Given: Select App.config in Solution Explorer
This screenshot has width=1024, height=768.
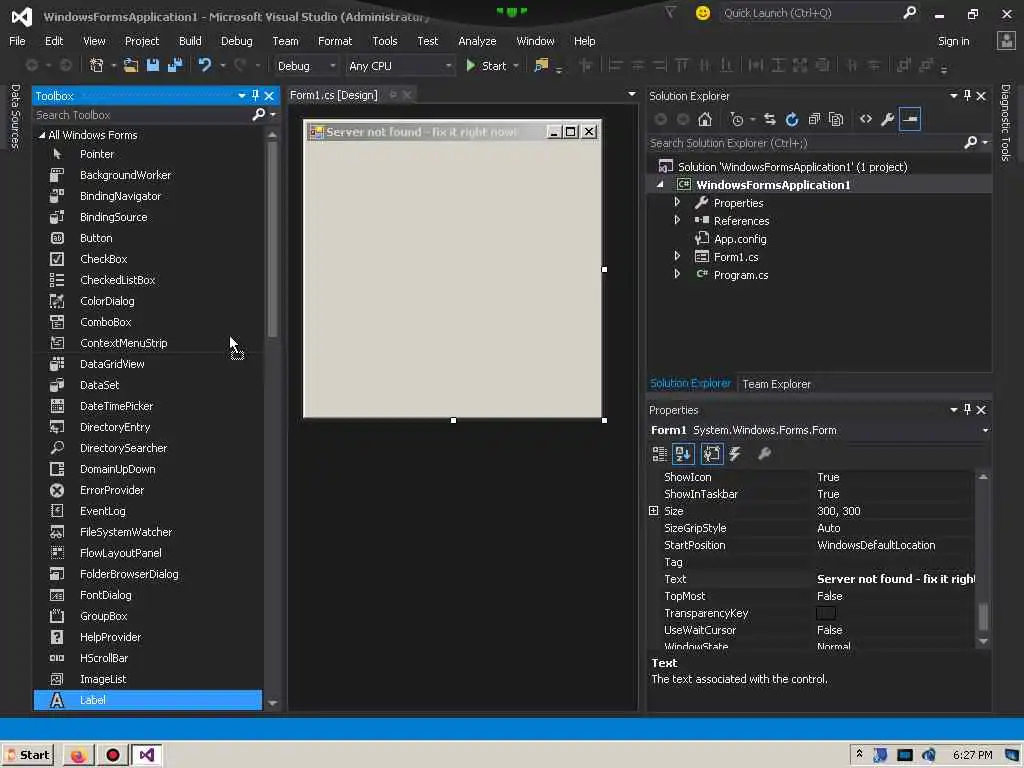Looking at the screenshot, I should pyautogui.click(x=740, y=239).
